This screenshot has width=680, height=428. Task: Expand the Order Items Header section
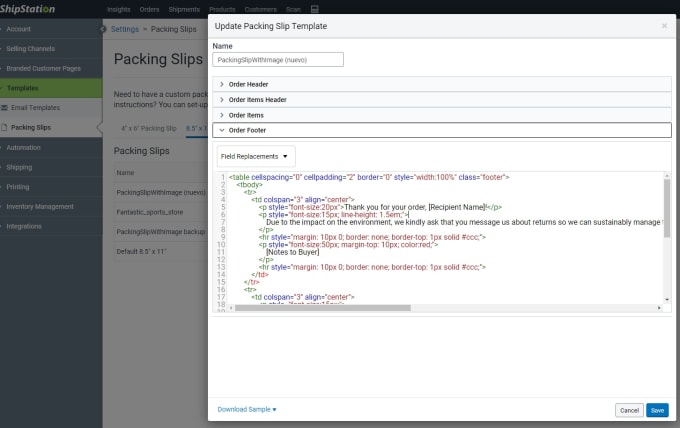coord(442,100)
